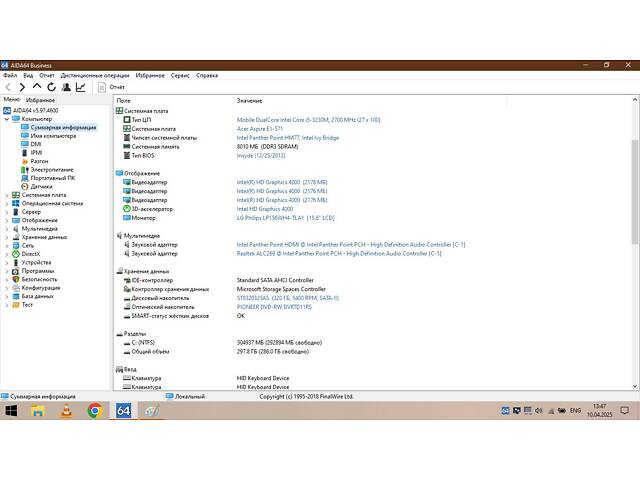Expand the Сеть tree node

tap(7, 246)
